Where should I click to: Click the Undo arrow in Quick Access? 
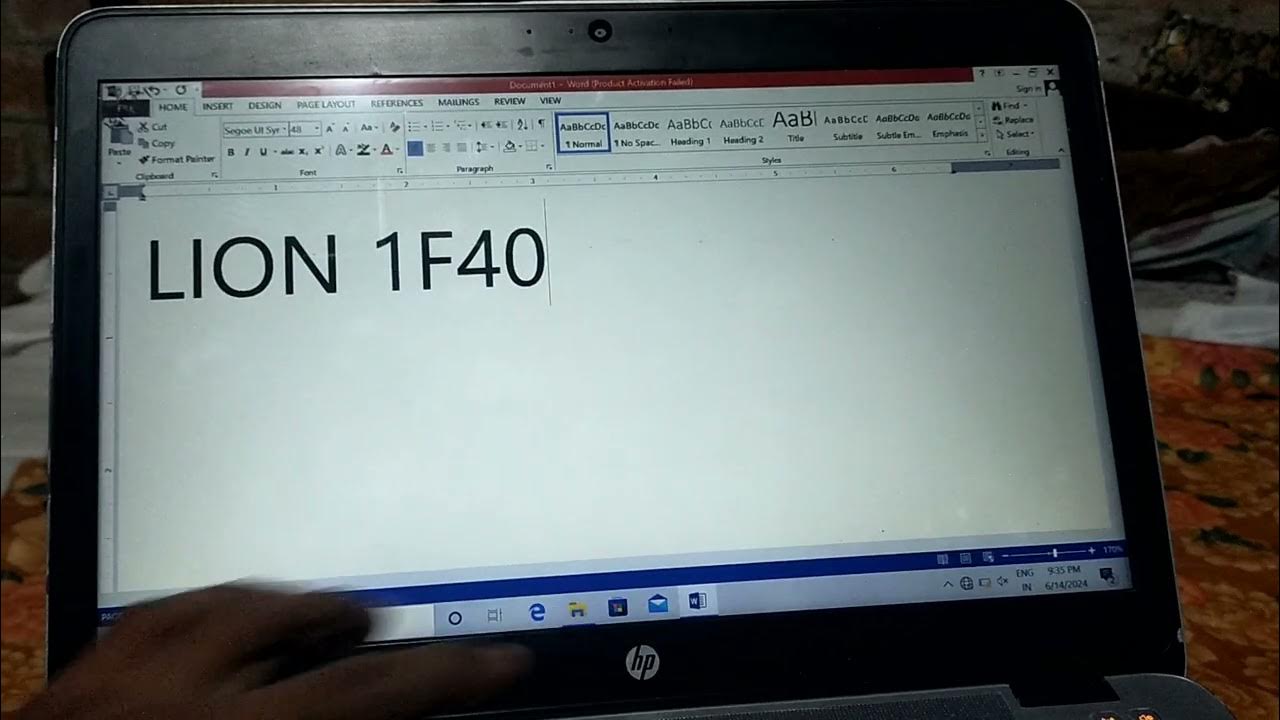pos(154,91)
